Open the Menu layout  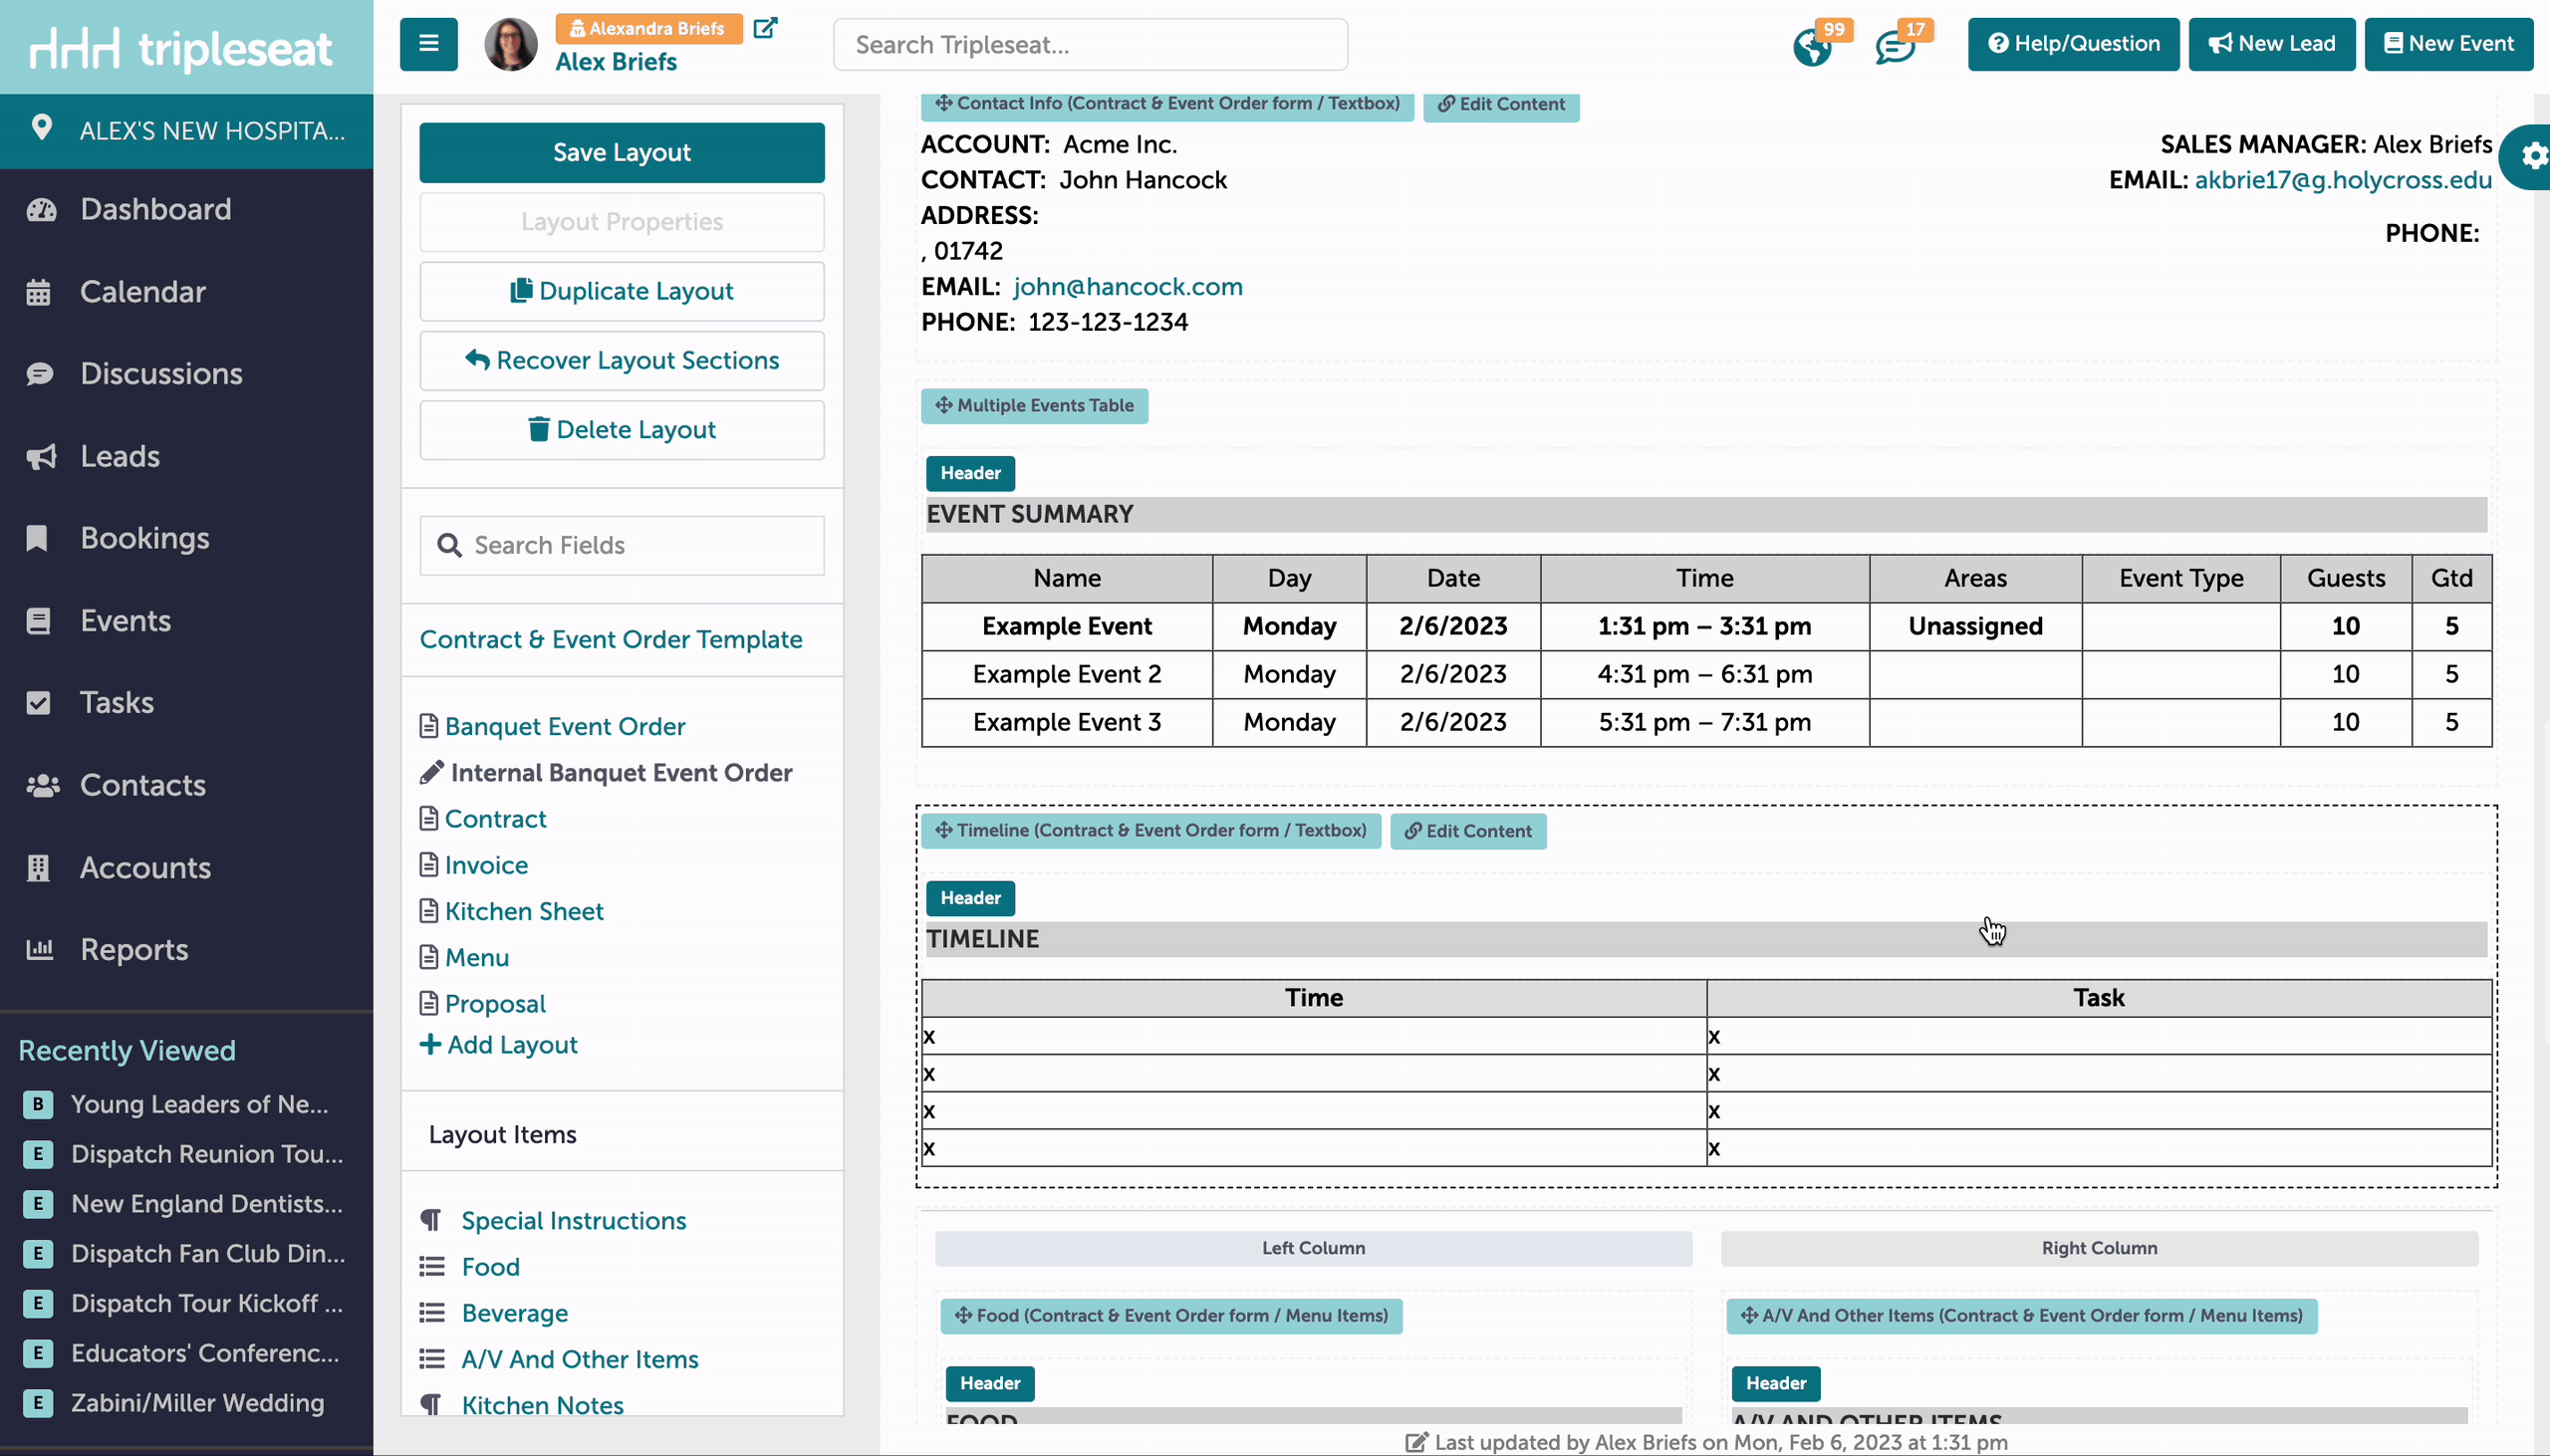477,957
